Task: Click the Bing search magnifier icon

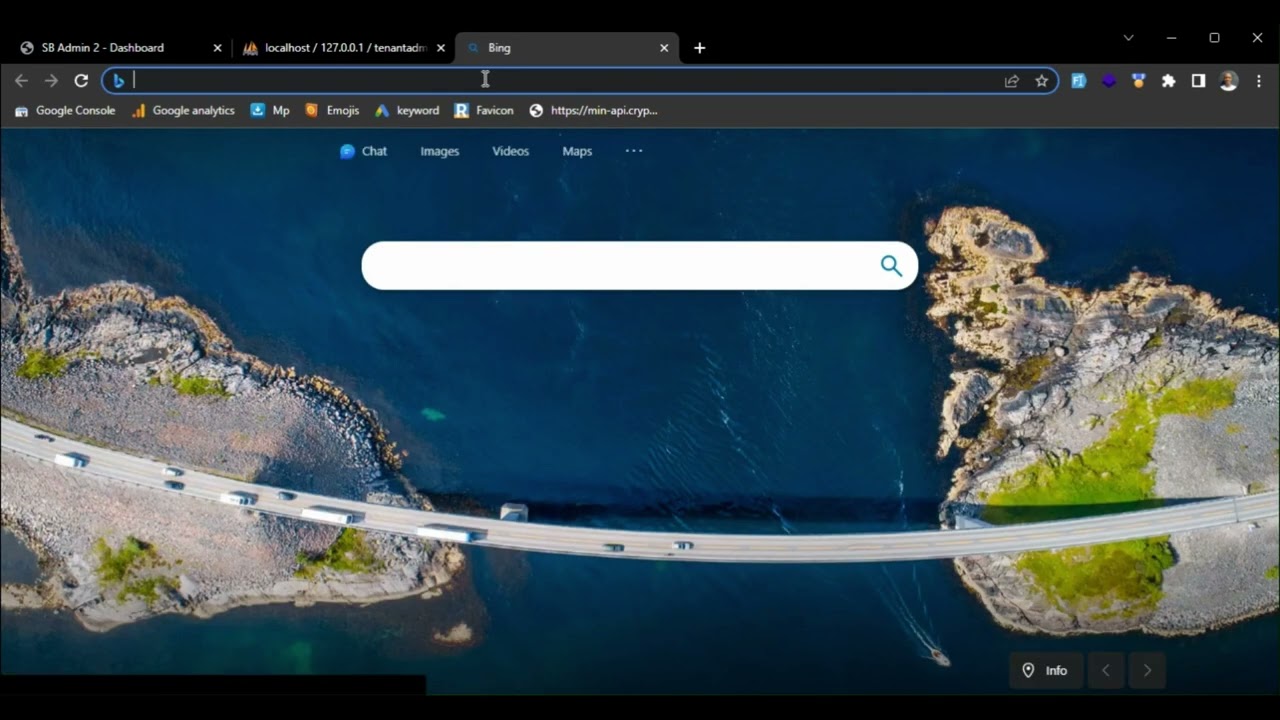Action: click(891, 266)
